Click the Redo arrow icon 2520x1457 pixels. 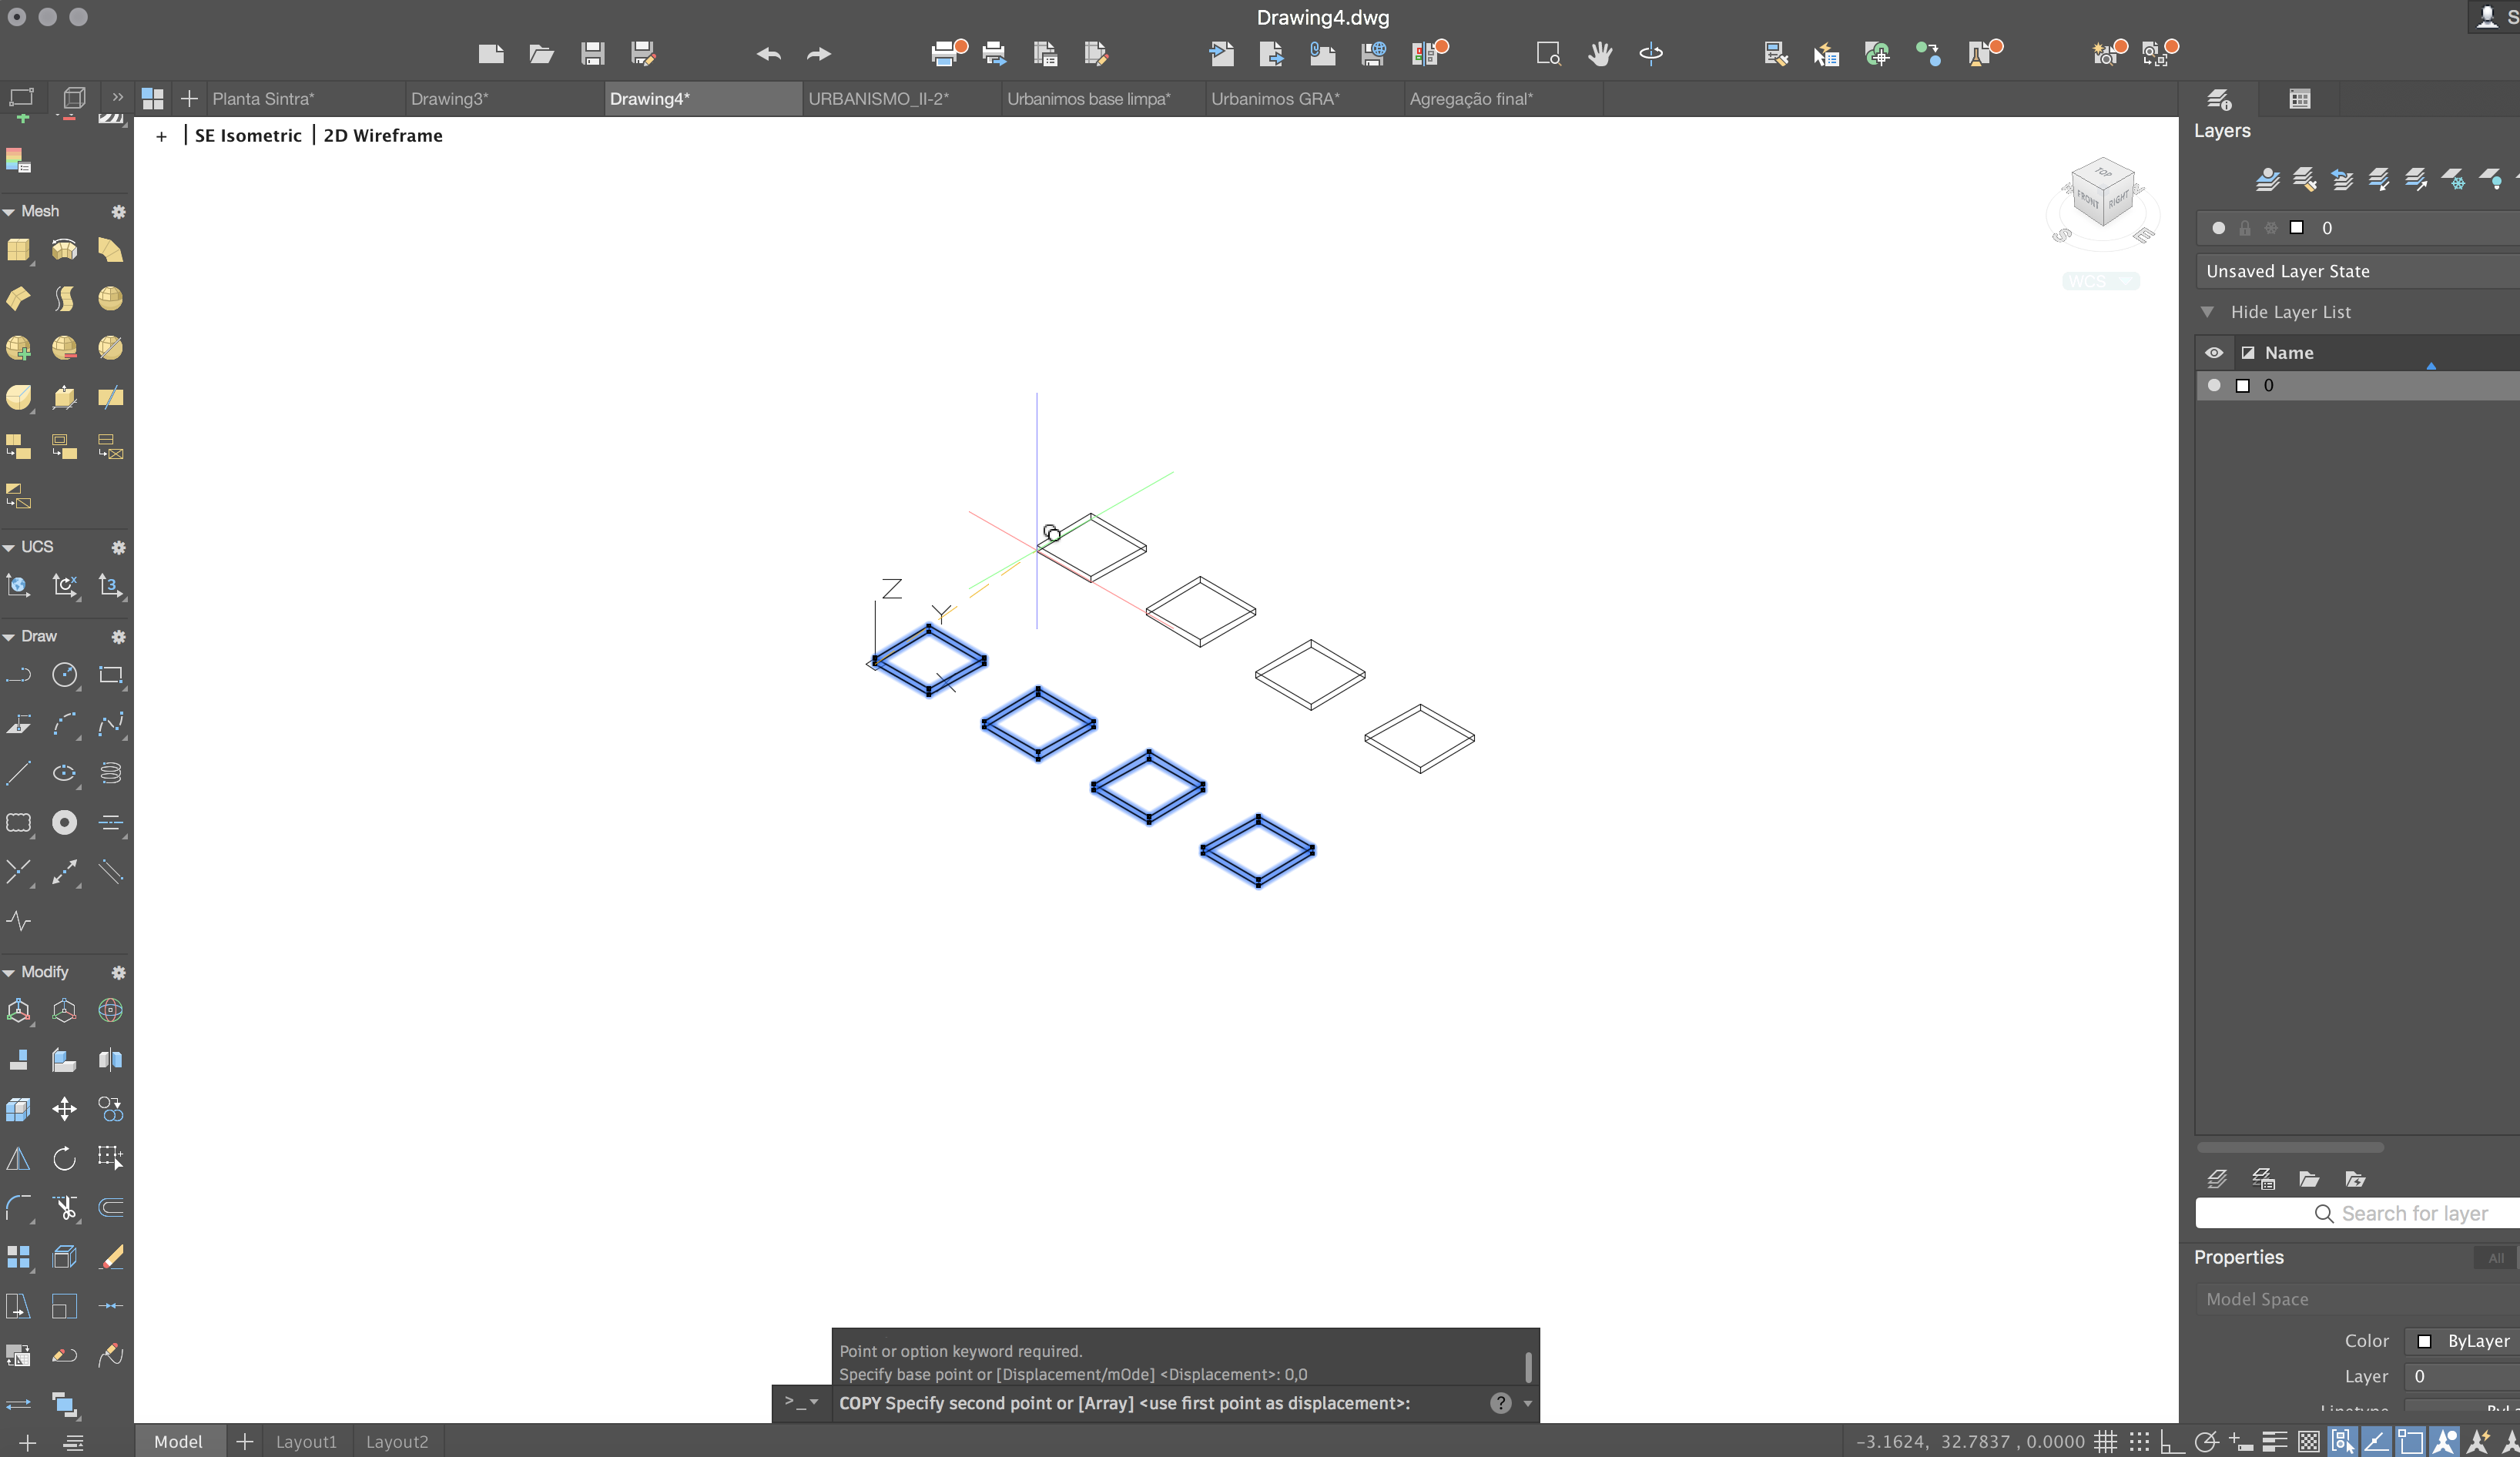(x=819, y=54)
